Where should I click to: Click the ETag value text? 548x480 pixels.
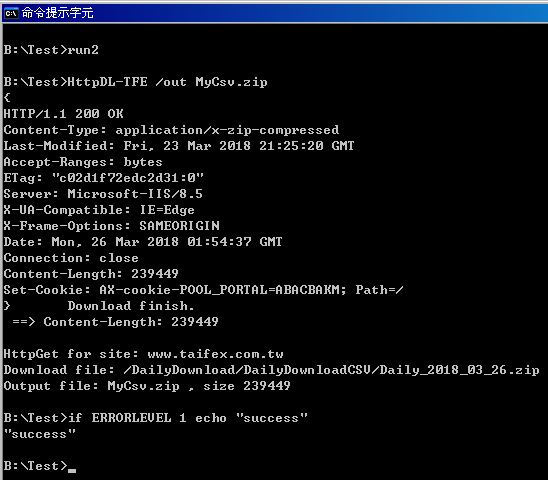click(x=128, y=178)
